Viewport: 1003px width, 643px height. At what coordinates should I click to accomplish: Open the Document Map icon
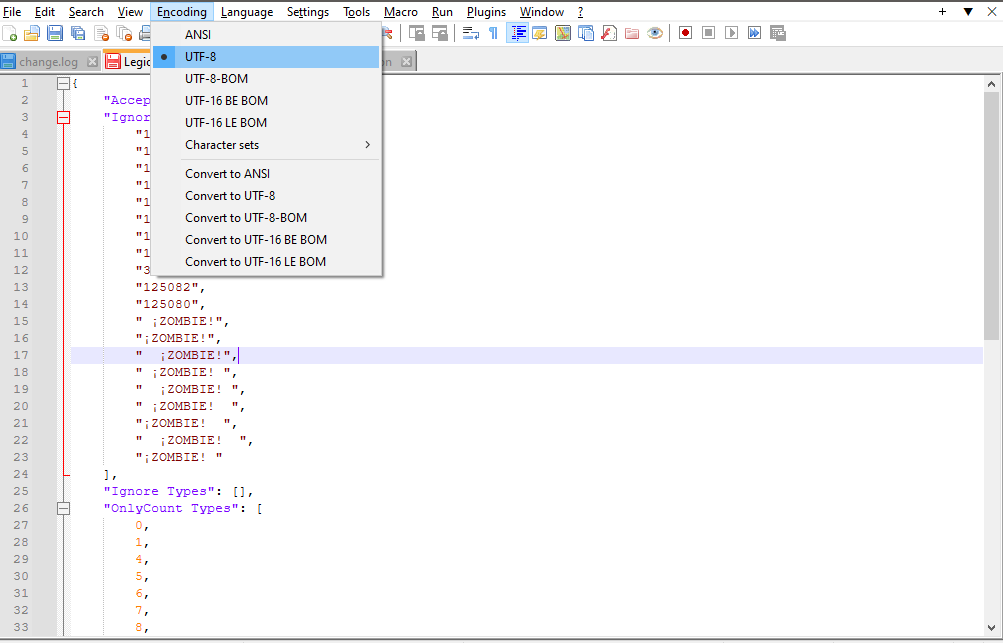pos(563,33)
